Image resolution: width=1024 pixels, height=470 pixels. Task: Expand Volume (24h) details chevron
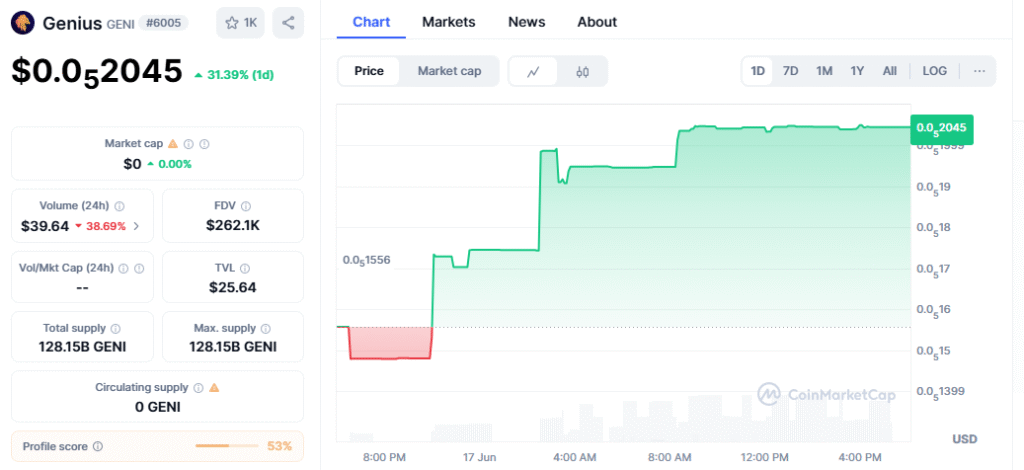tap(136, 227)
